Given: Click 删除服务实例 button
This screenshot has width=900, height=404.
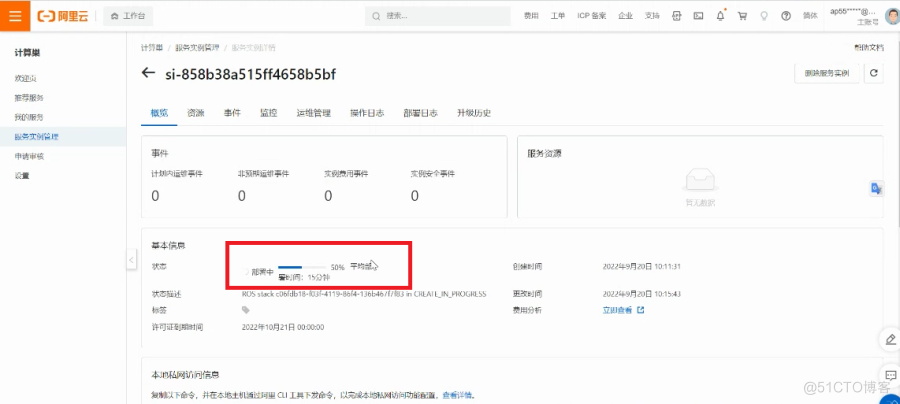Looking at the screenshot, I should click(827, 73).
